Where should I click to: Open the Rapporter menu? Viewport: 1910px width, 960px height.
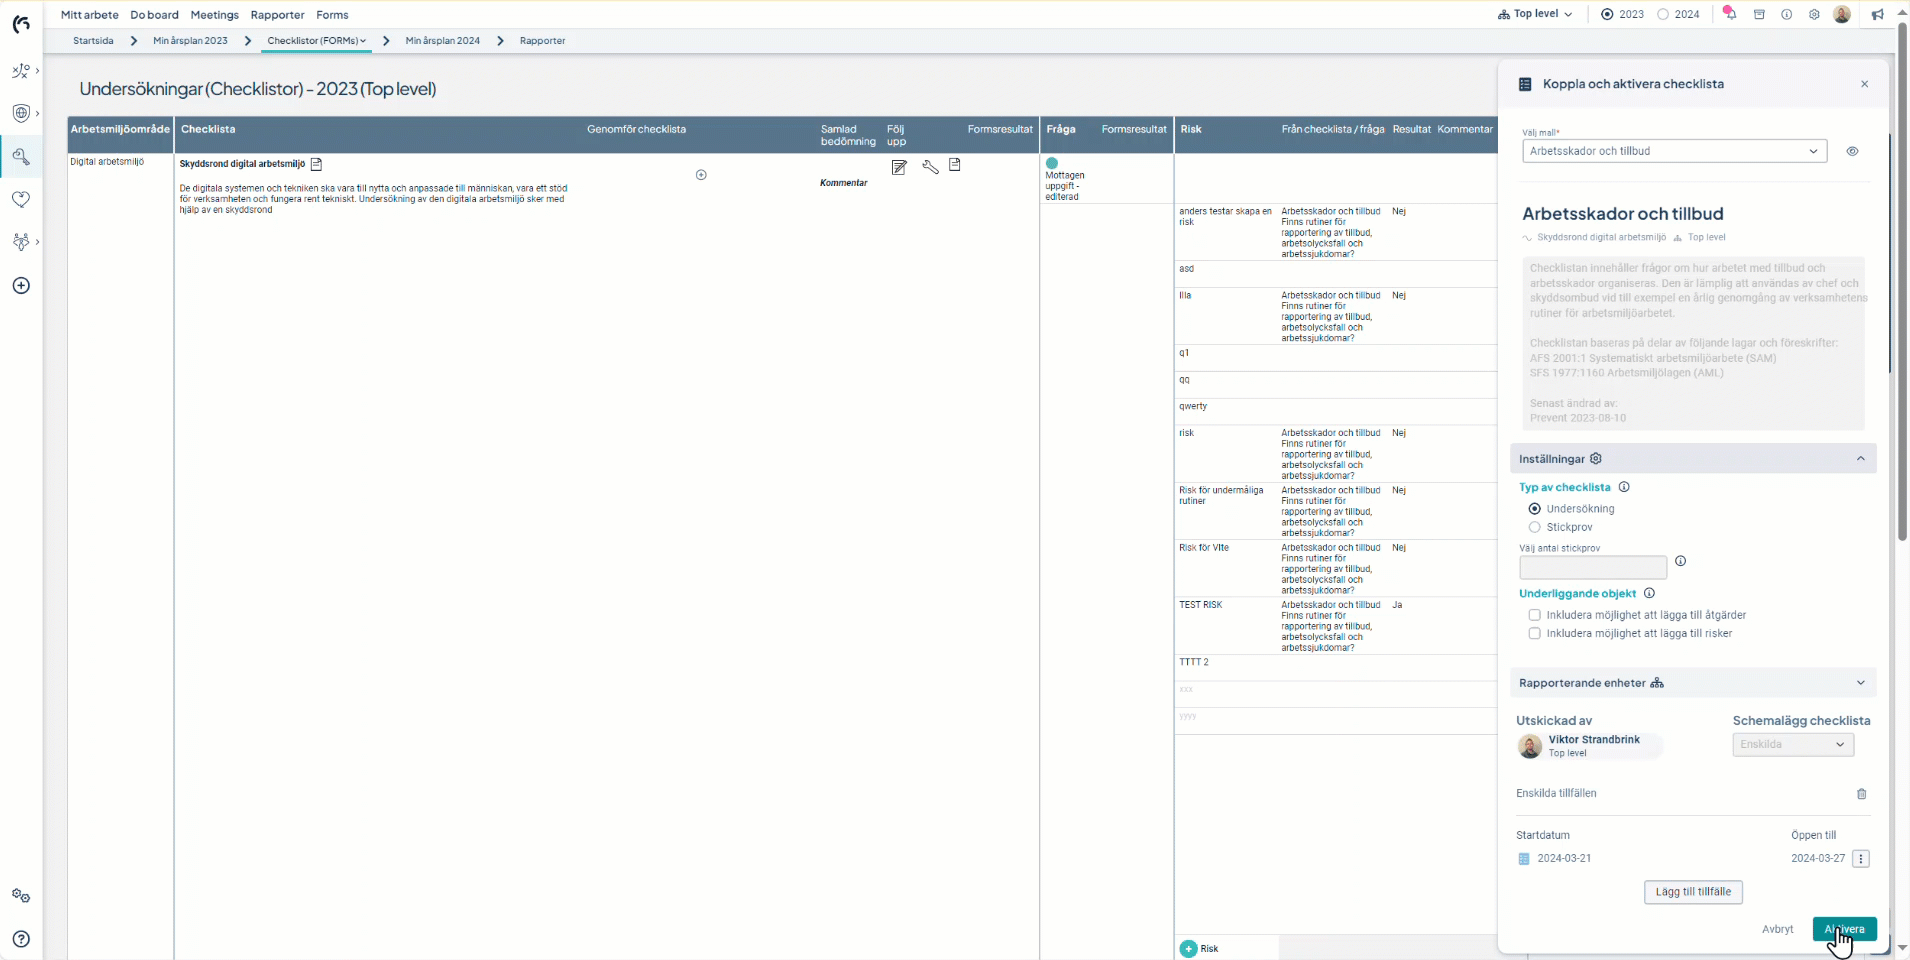[x=277, y=15]
